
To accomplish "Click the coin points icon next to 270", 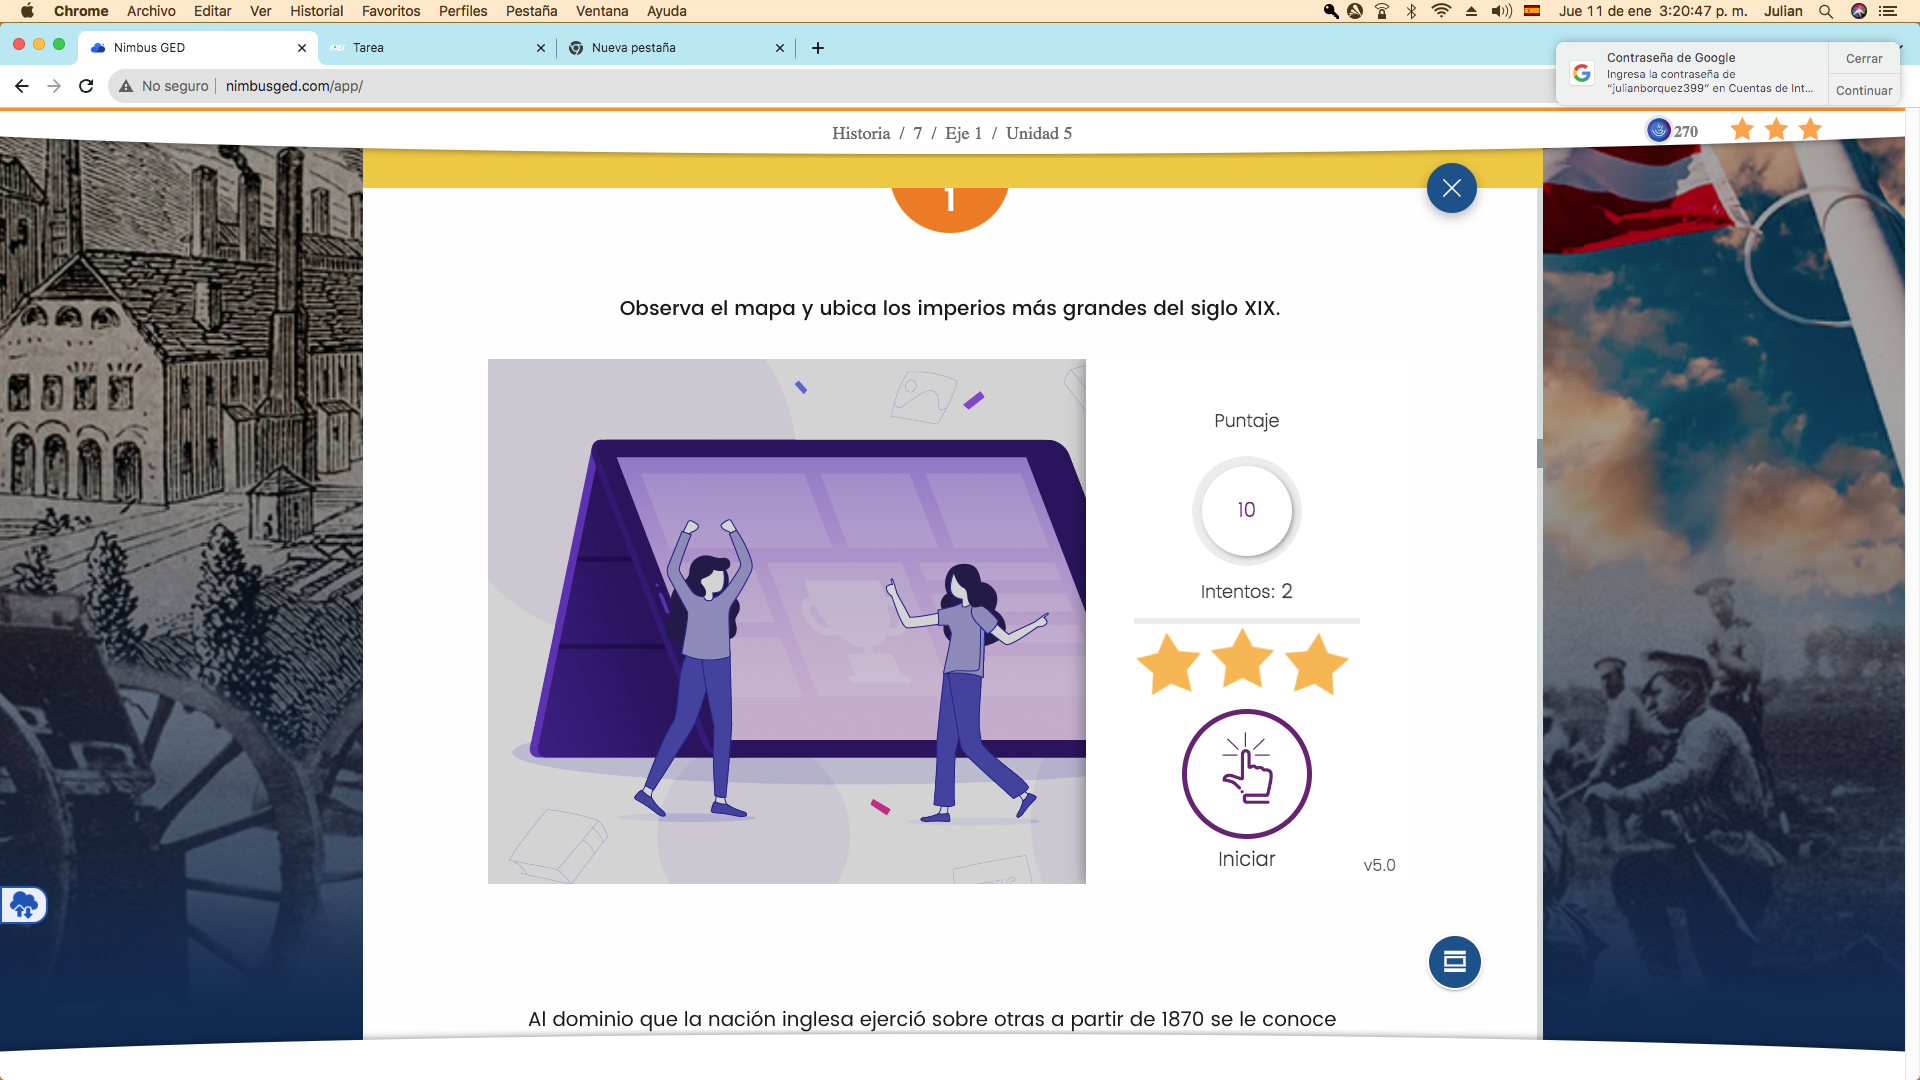I will (x=1658, y=130).
